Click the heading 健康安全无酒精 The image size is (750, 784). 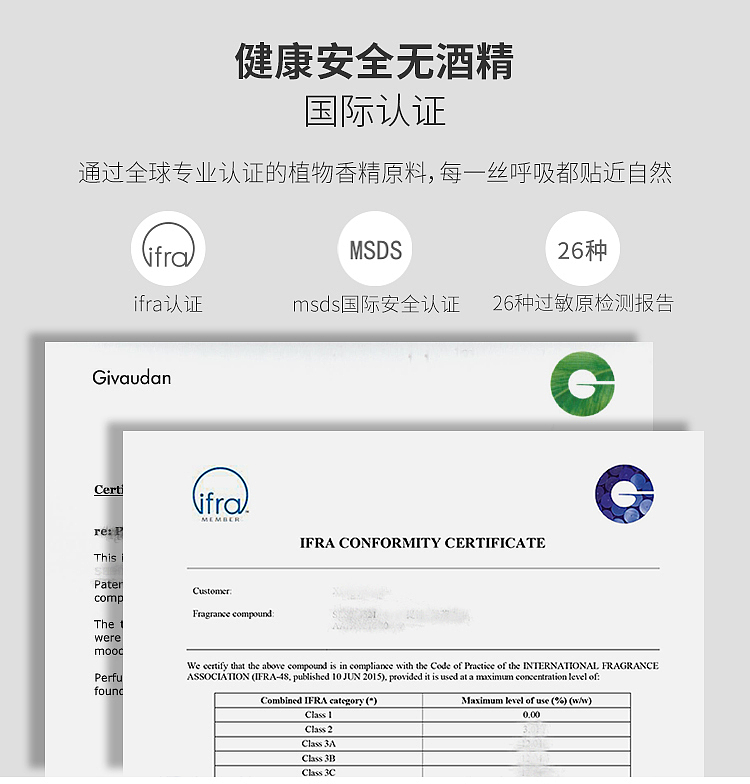[x=374, y=61]
